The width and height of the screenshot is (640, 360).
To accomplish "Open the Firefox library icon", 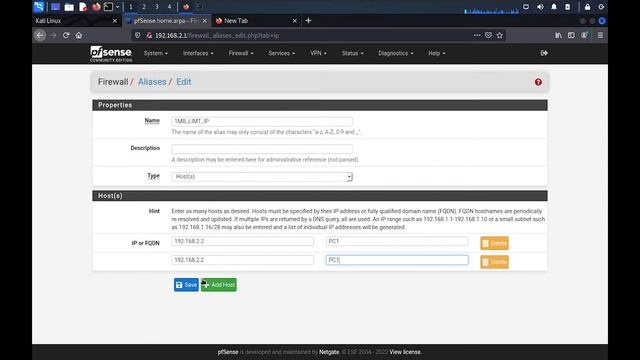I will (558, 36).
